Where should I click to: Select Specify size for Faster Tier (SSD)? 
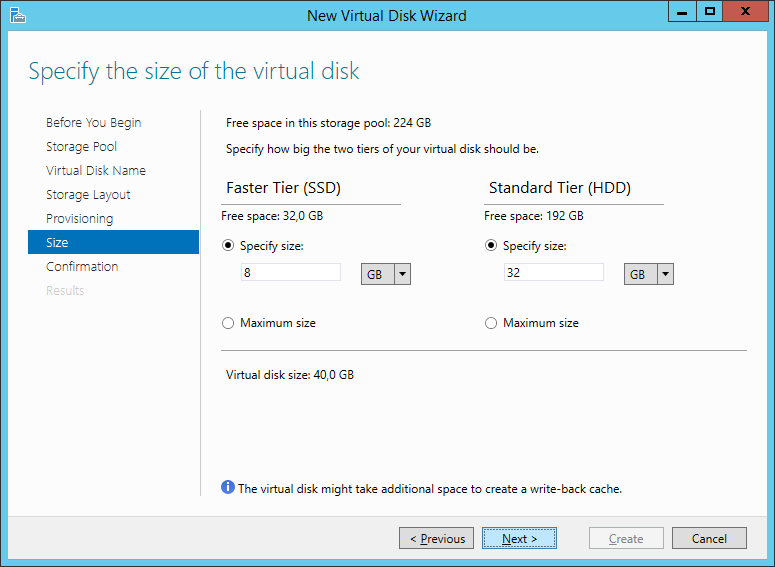coord(228,246)
